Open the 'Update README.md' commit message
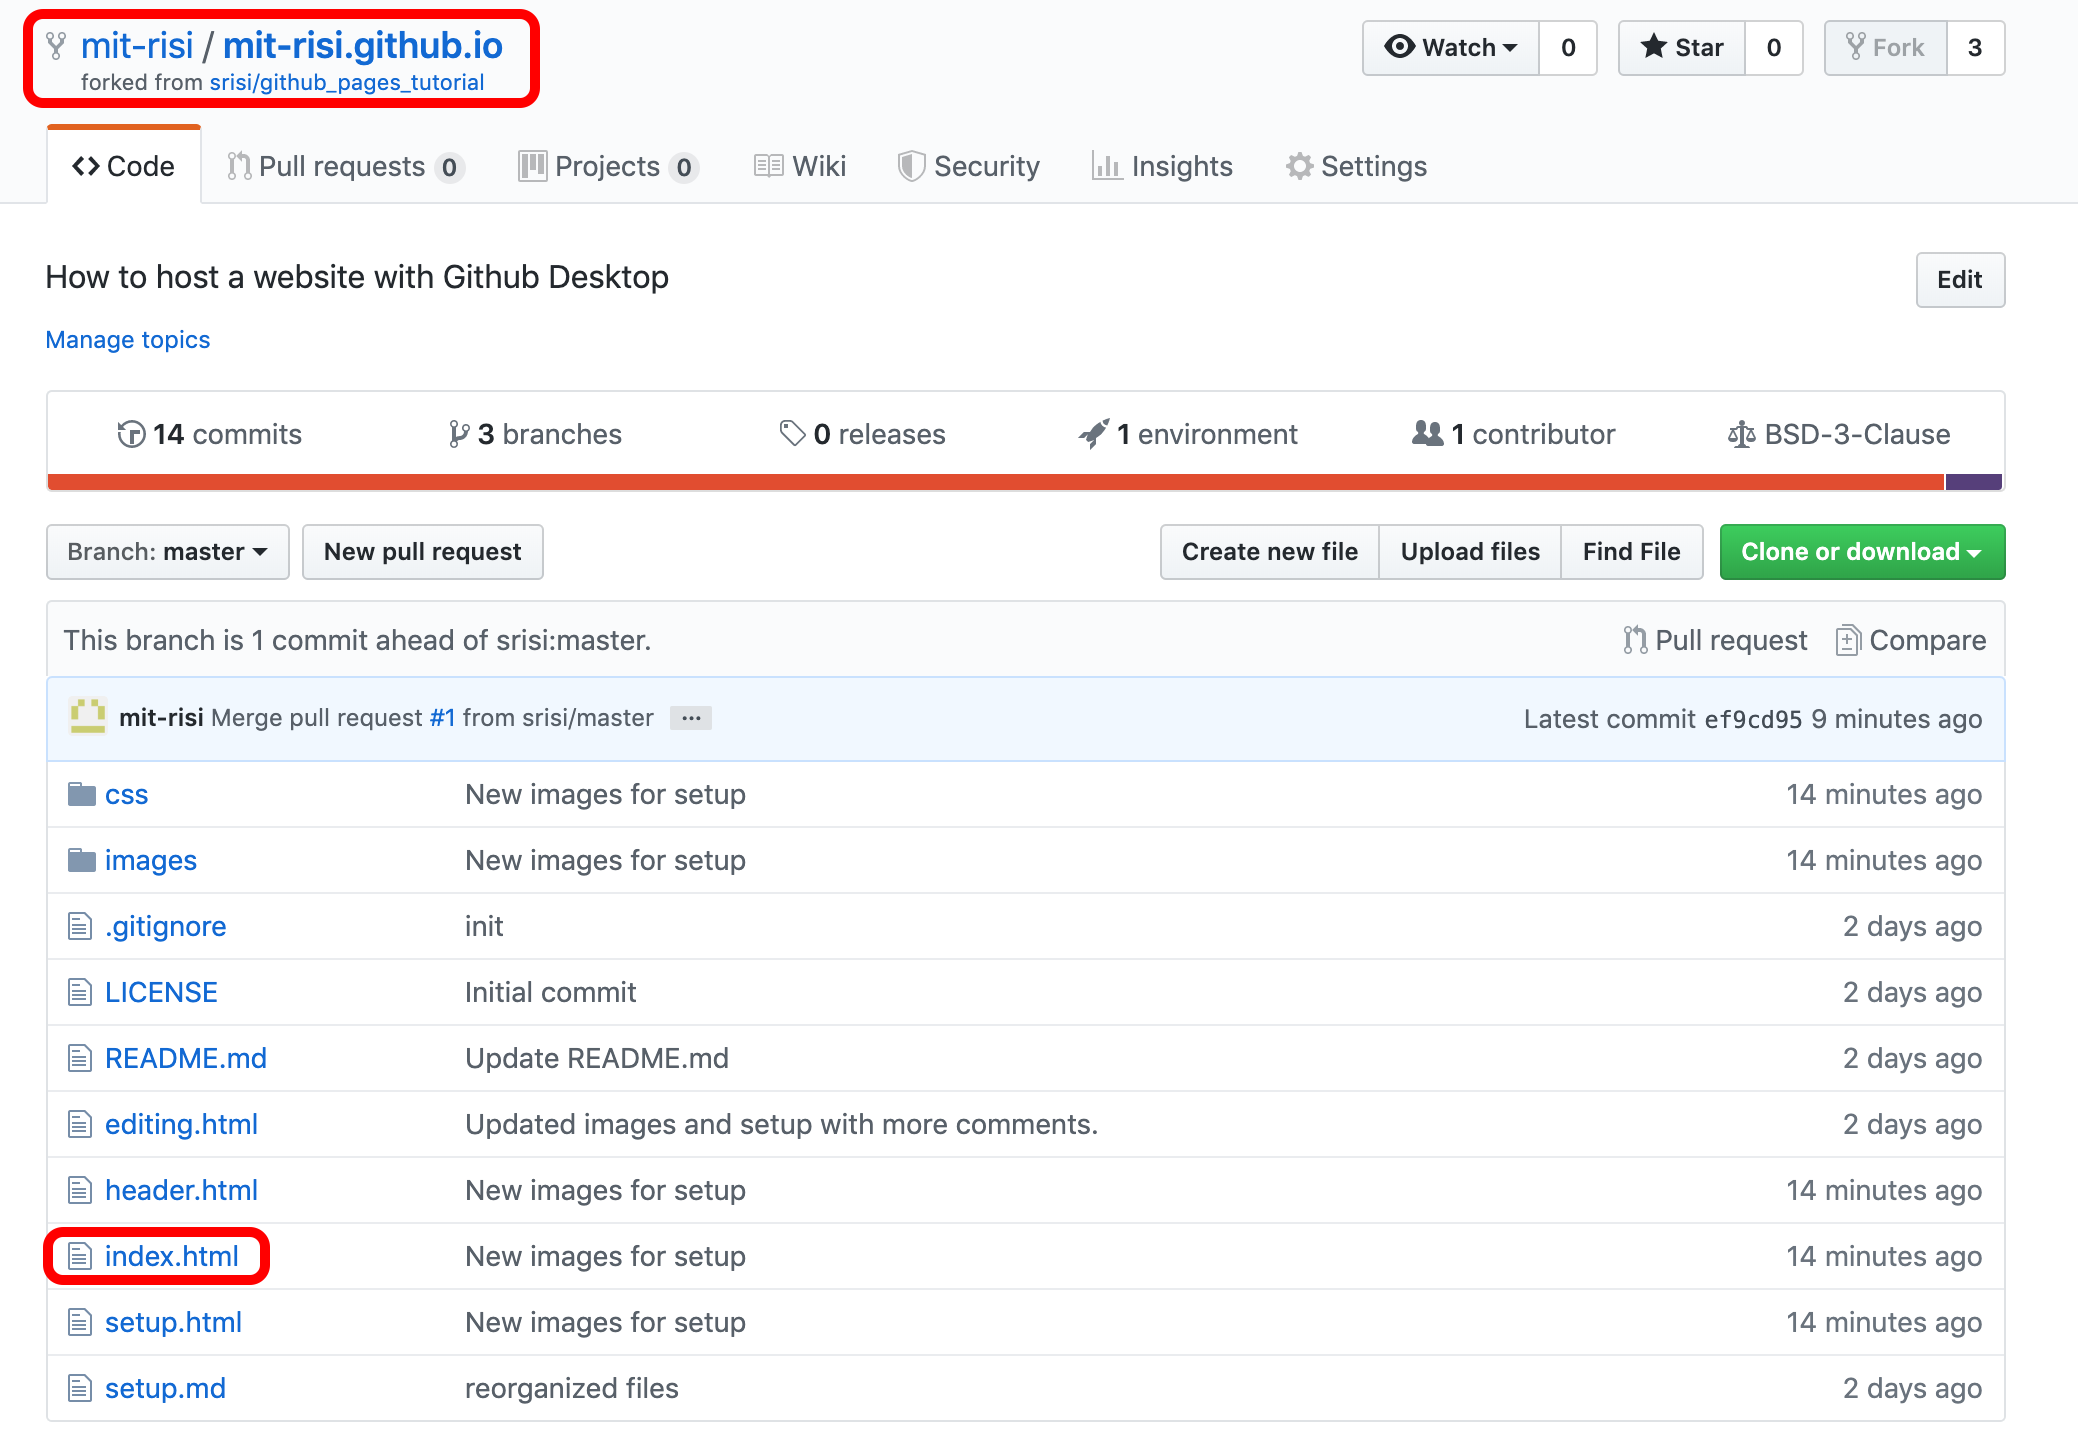 [x=597, y=1058]
